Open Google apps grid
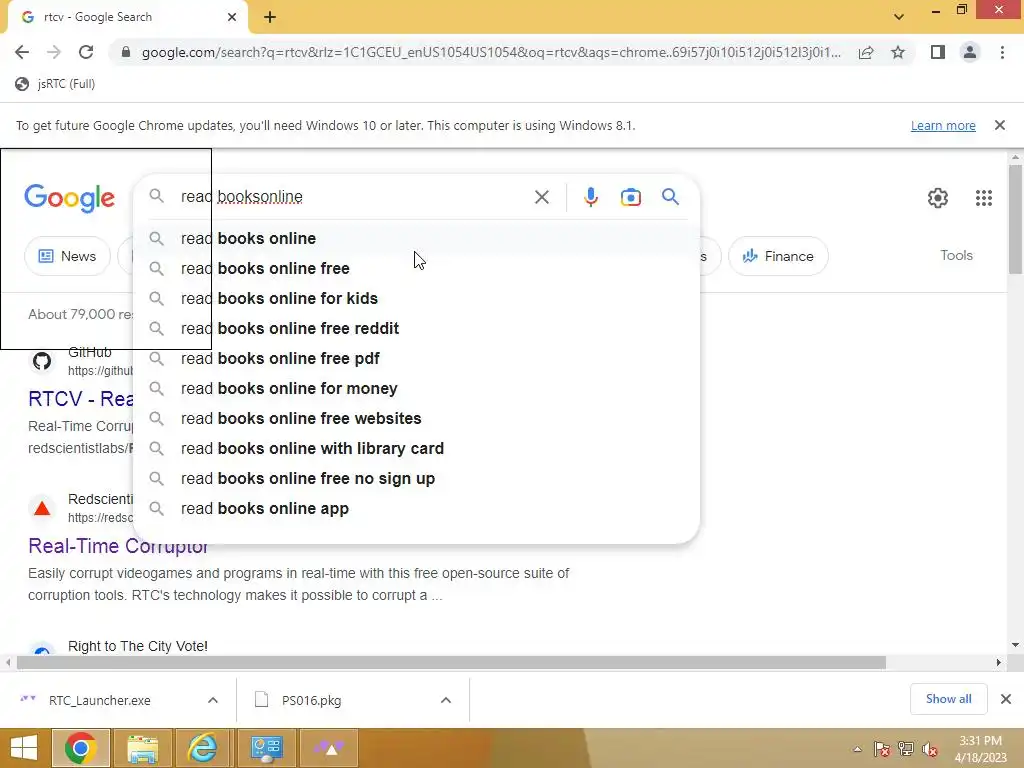This screenshot has height=768, width=1024. click(x=984, y=198)
